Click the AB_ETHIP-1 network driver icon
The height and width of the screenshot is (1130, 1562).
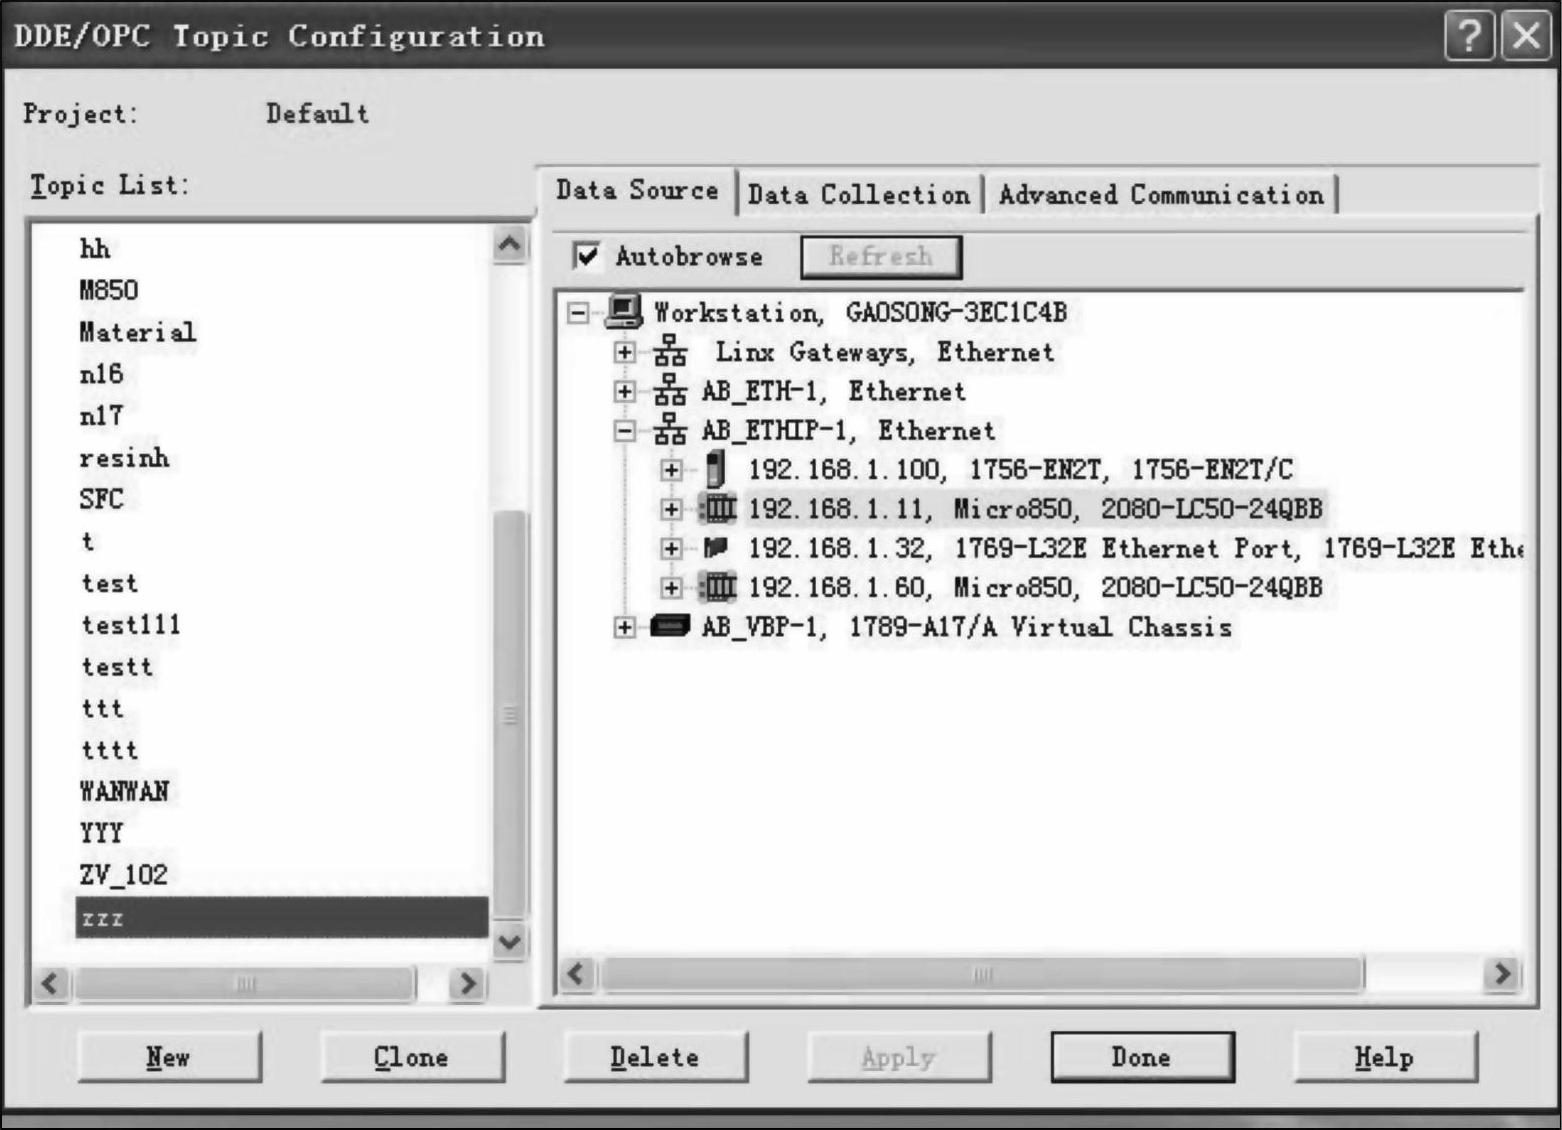[670, 430]
